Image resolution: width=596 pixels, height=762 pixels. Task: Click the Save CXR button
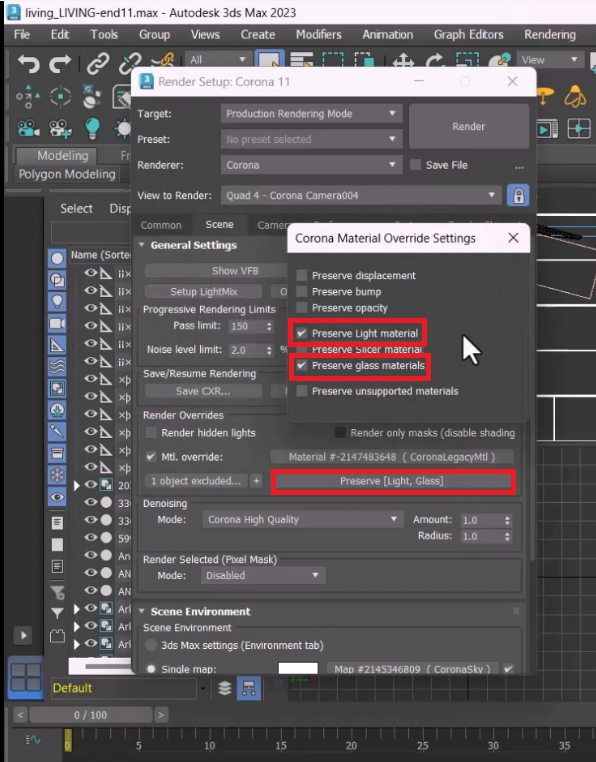203,391
